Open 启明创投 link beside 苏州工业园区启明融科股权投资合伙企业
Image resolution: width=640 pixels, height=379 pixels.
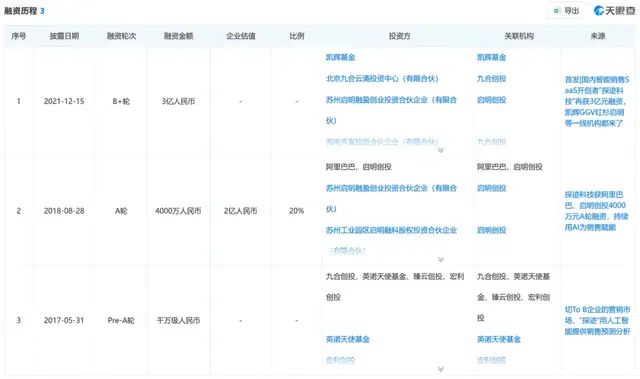pos(491,230)
